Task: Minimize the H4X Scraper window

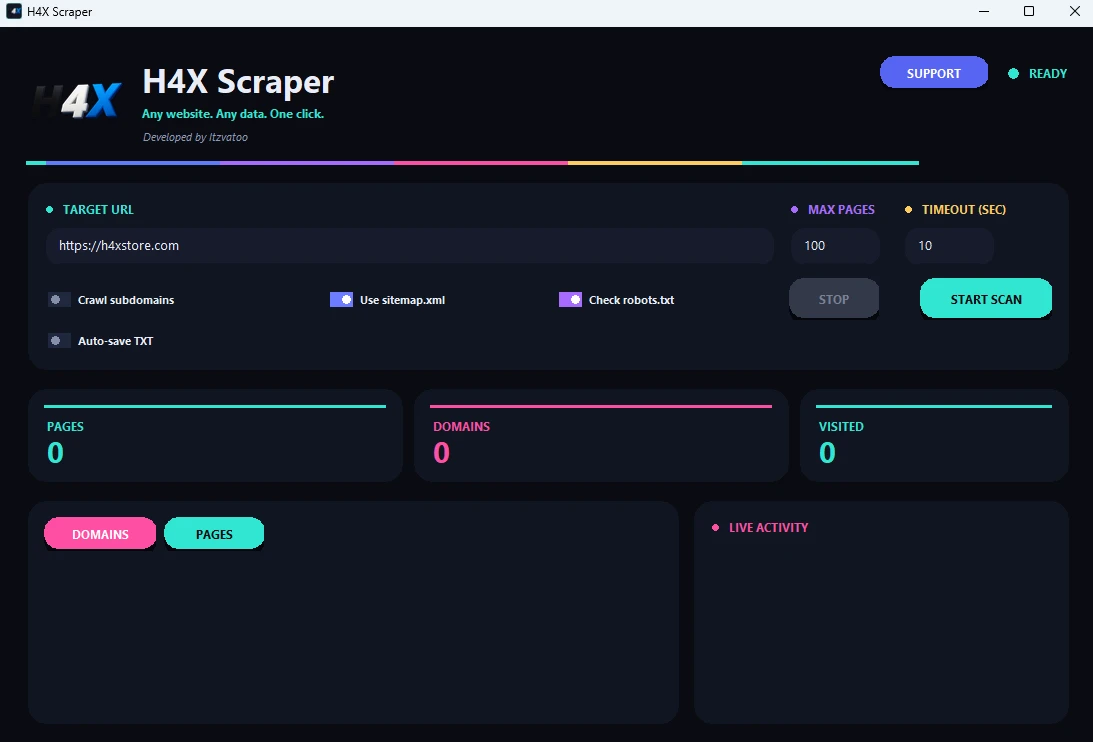Action: 984,11
